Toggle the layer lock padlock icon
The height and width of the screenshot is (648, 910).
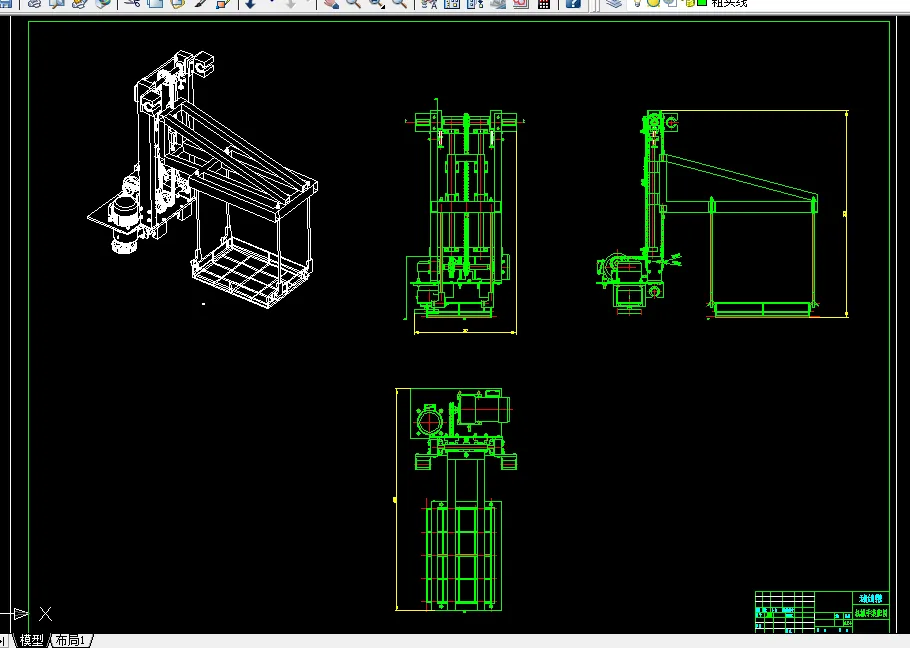pyautogui.click(x=690, y=2)
